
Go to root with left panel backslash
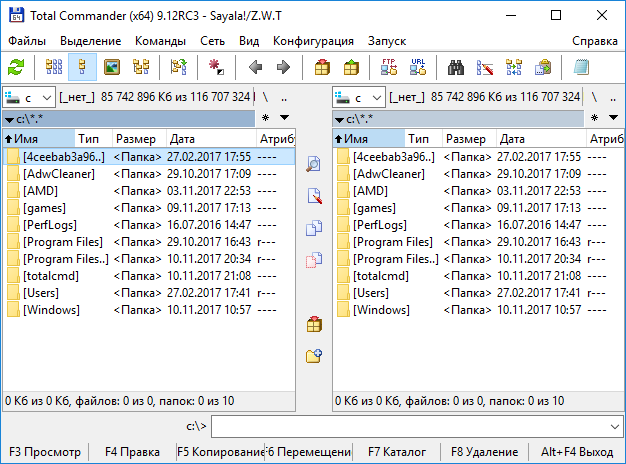point(265,97)
